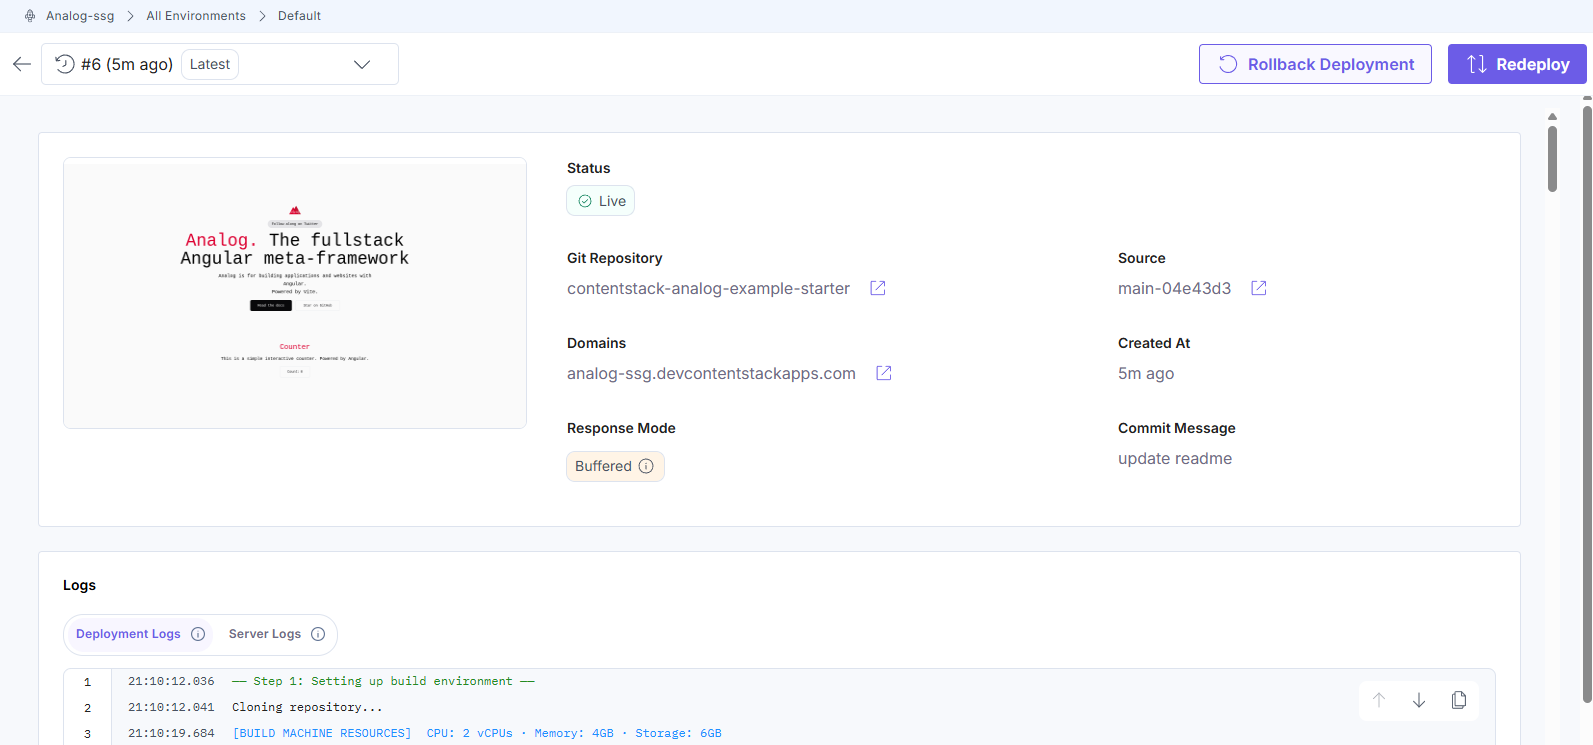Click the Rollback Deployment button
Viewport: 1593px width, 745px height.
point(1315,64)
